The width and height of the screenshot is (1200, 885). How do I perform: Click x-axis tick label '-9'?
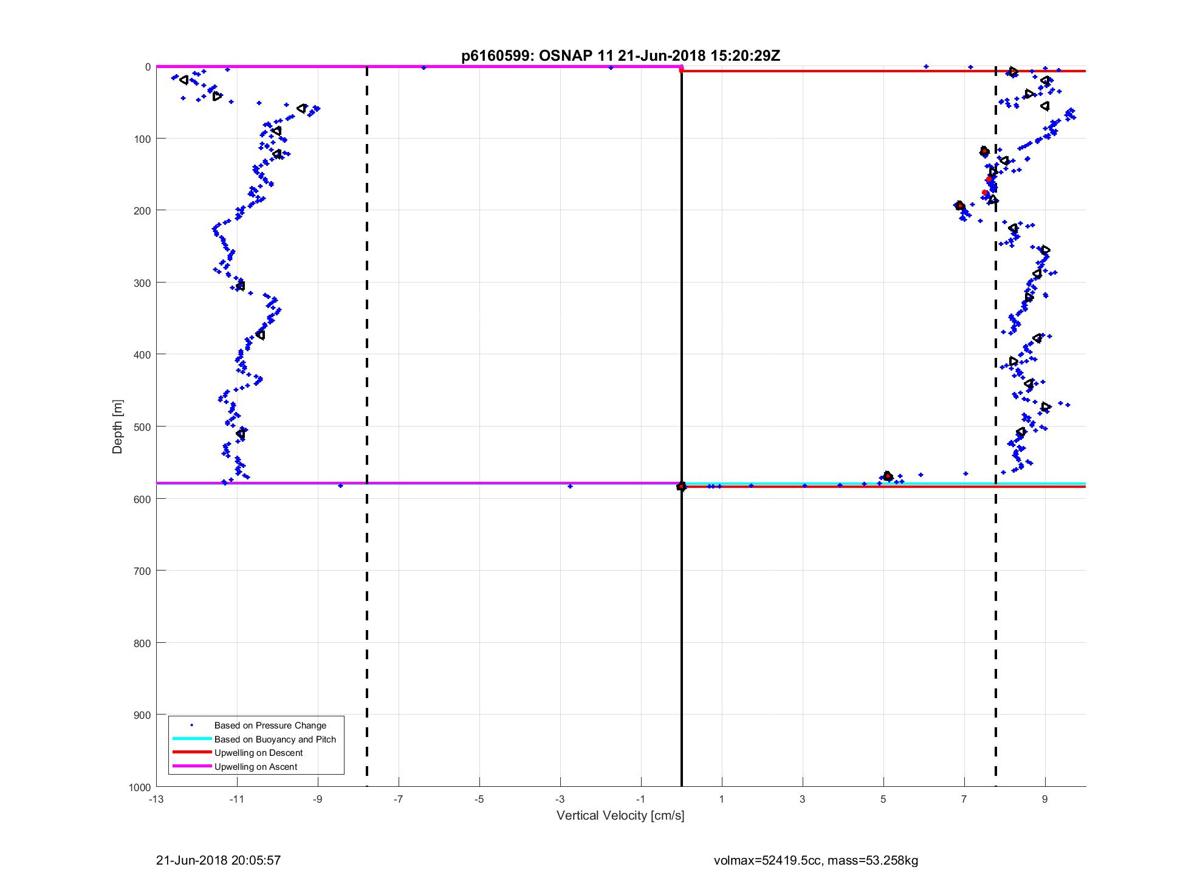click(318, 799)
